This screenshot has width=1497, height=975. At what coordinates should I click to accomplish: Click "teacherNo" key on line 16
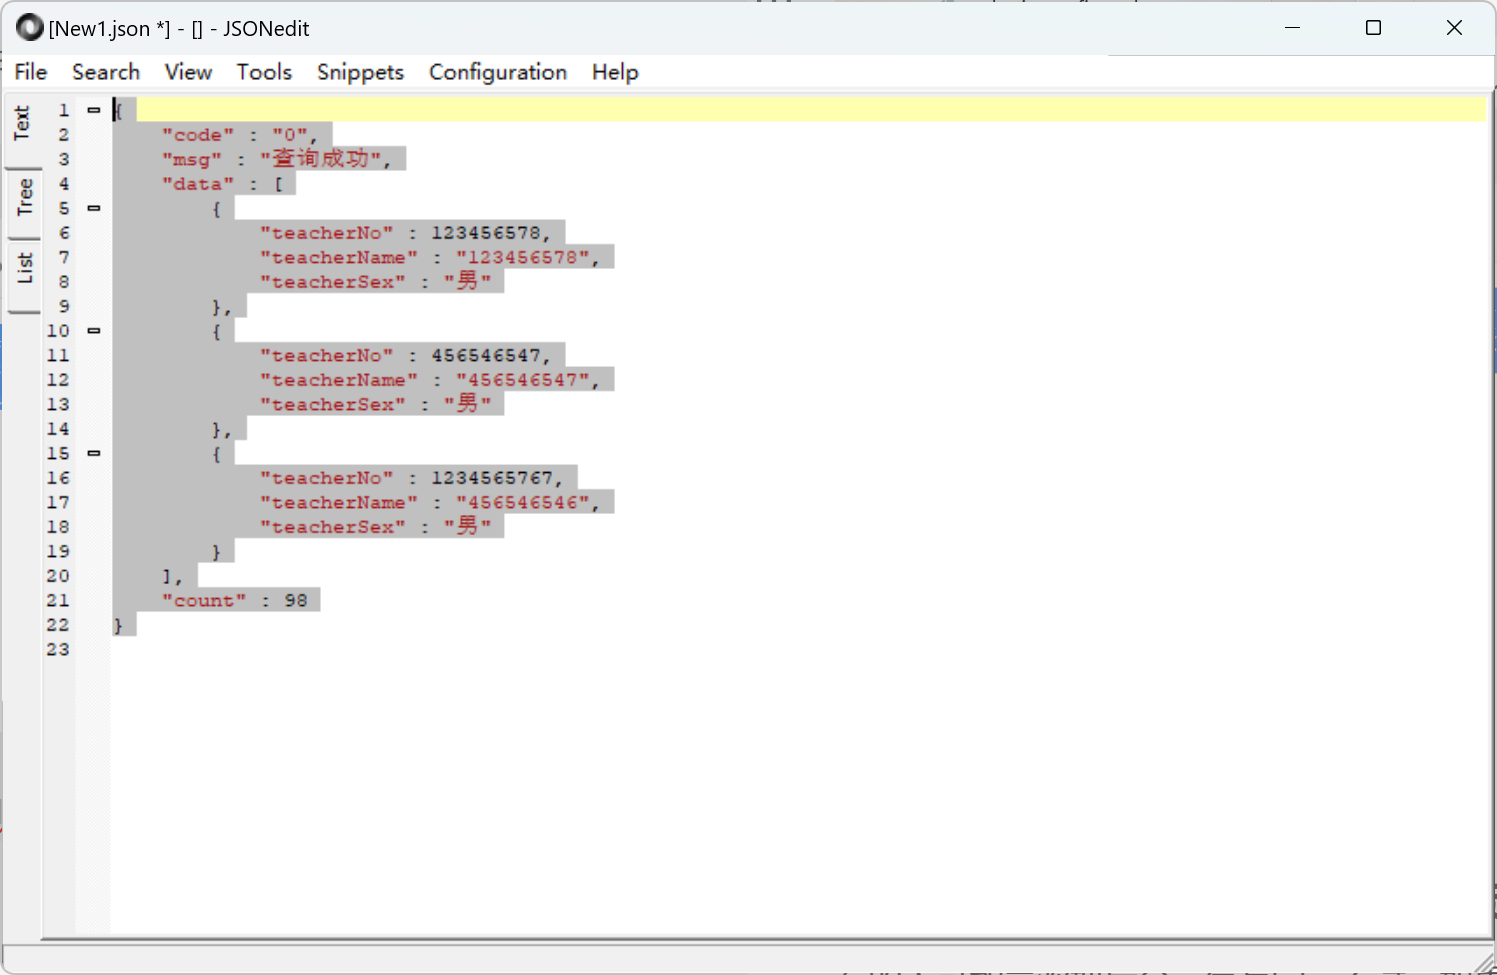pyautogui.click(x=327, y=478)
